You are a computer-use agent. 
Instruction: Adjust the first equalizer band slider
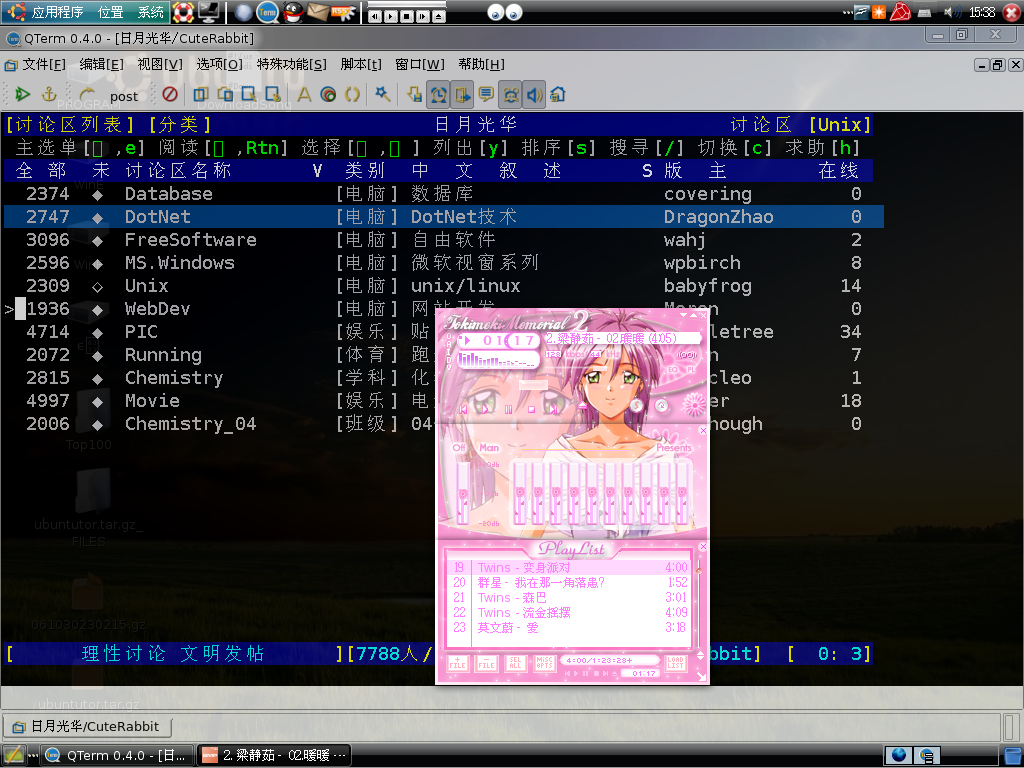point(520,494)
